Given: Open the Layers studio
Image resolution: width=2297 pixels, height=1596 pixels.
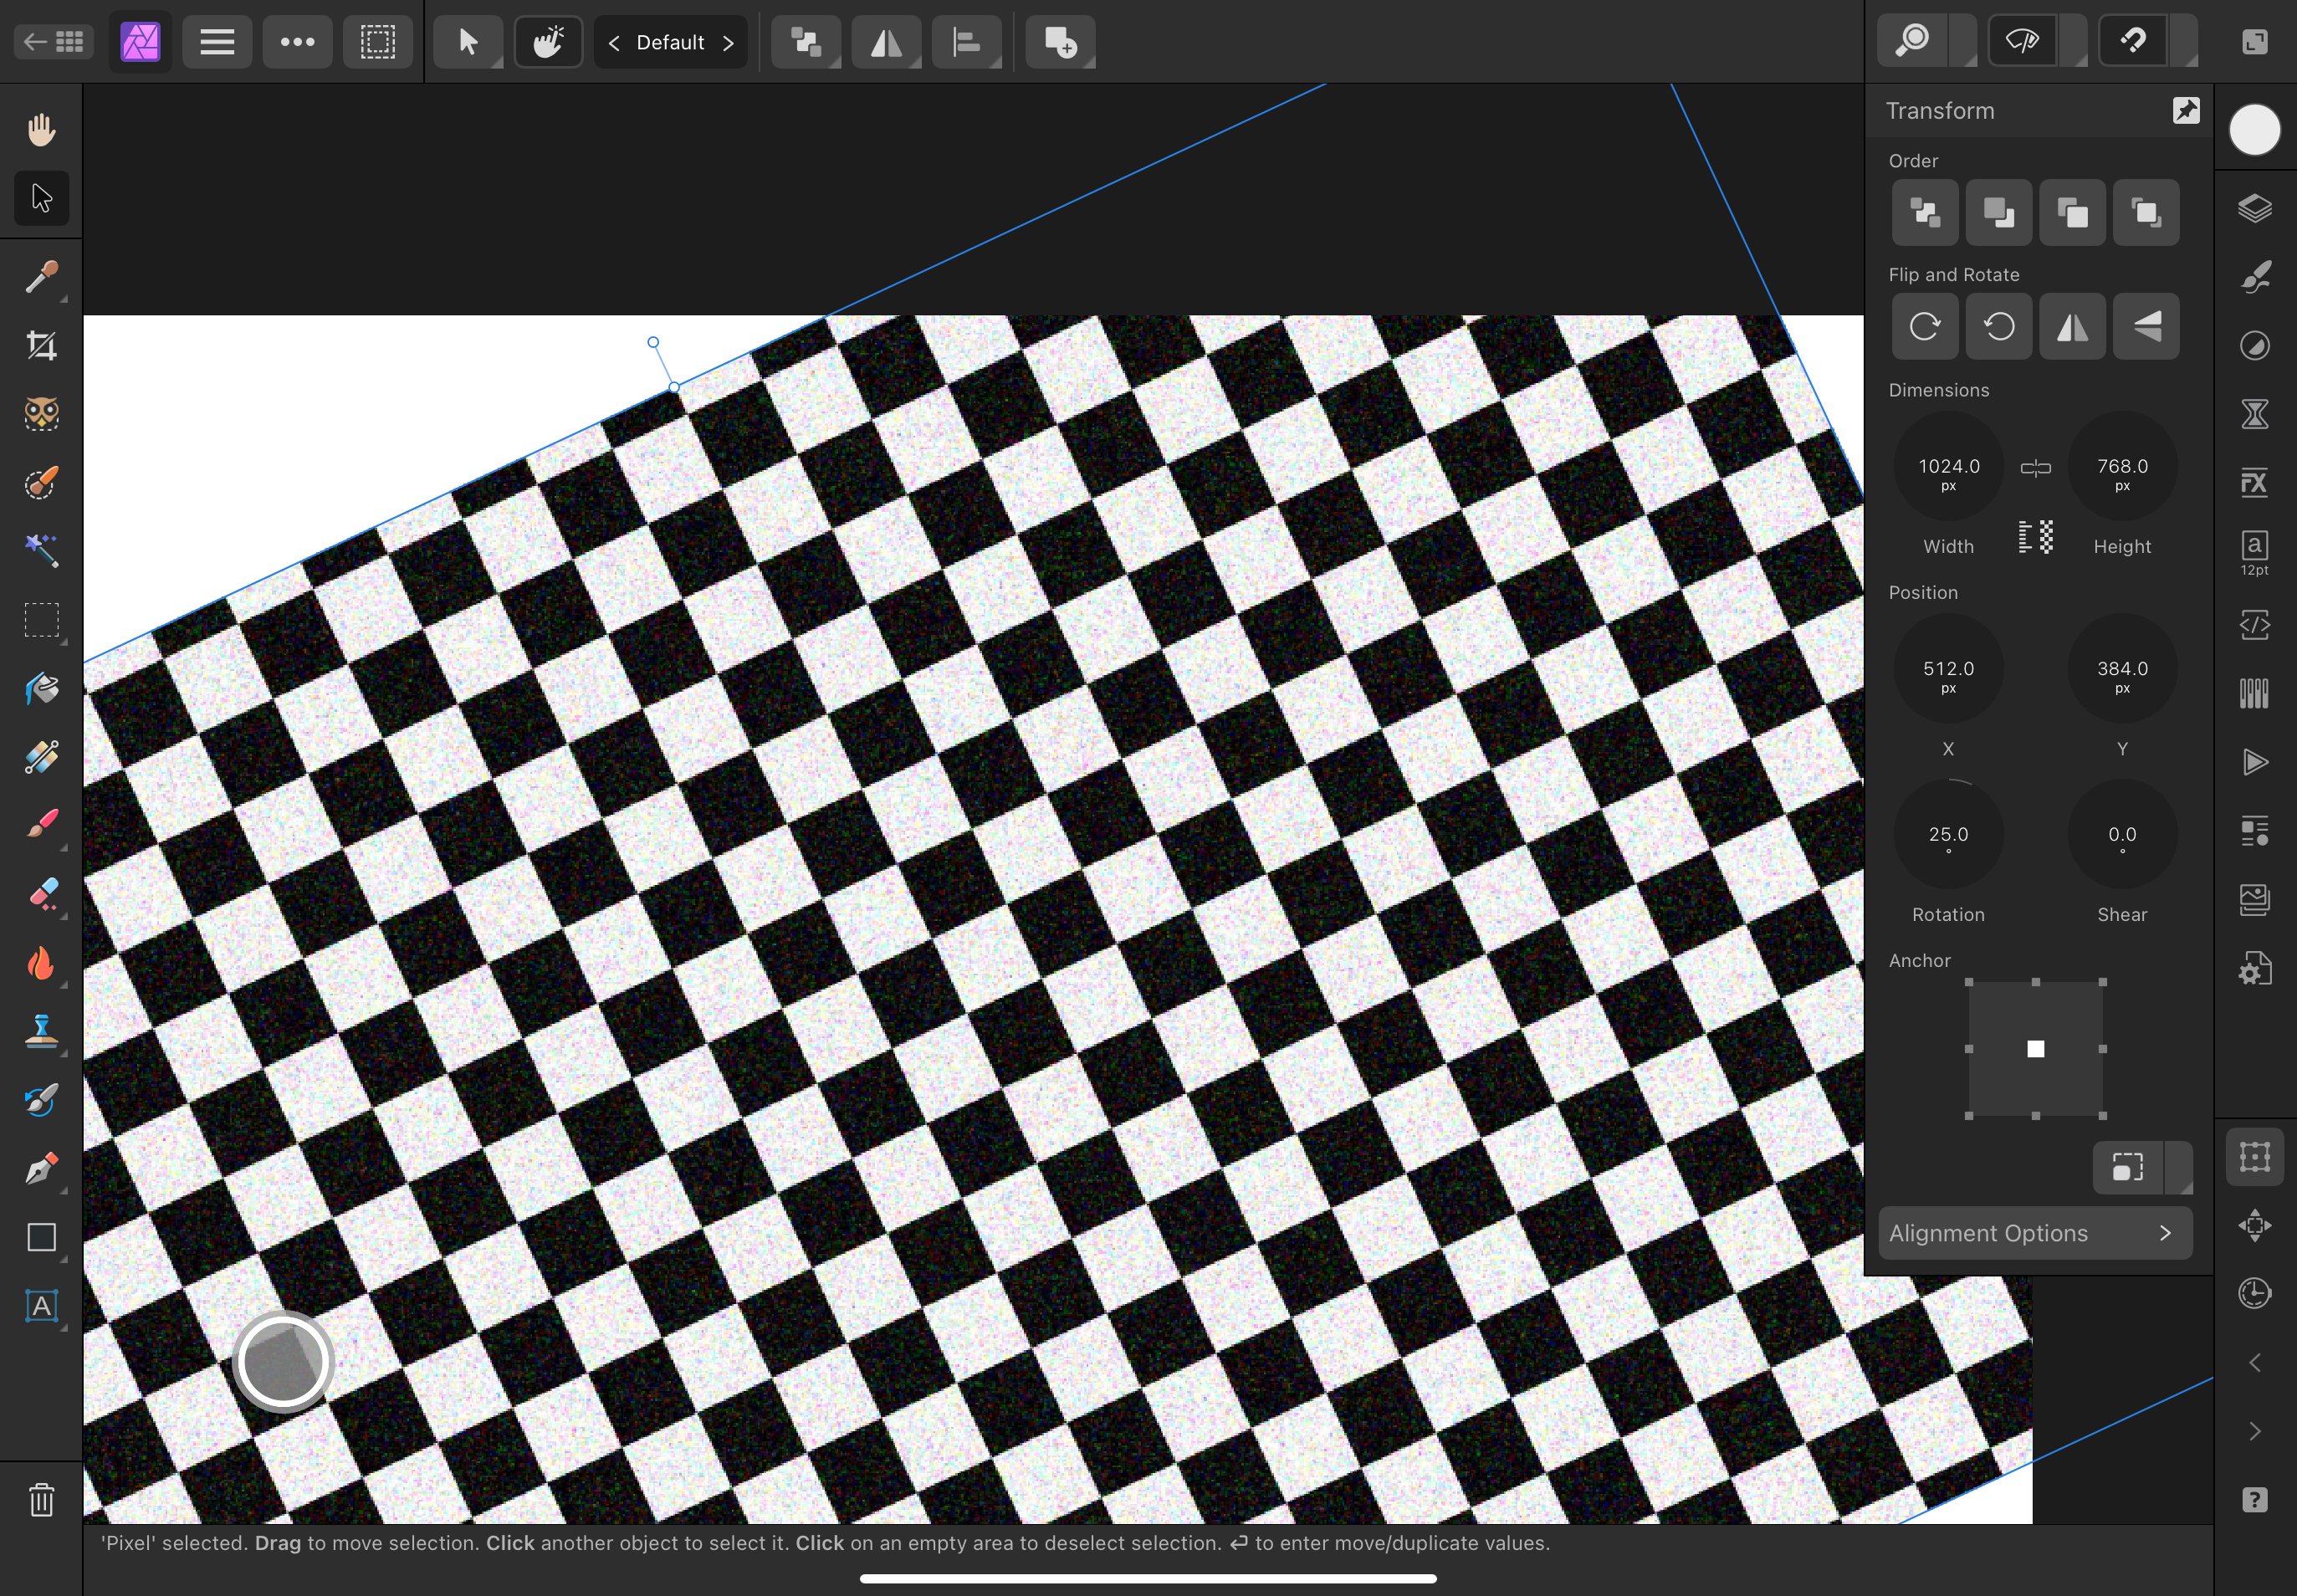Looking at the screenshot, I should [2254, 208].
